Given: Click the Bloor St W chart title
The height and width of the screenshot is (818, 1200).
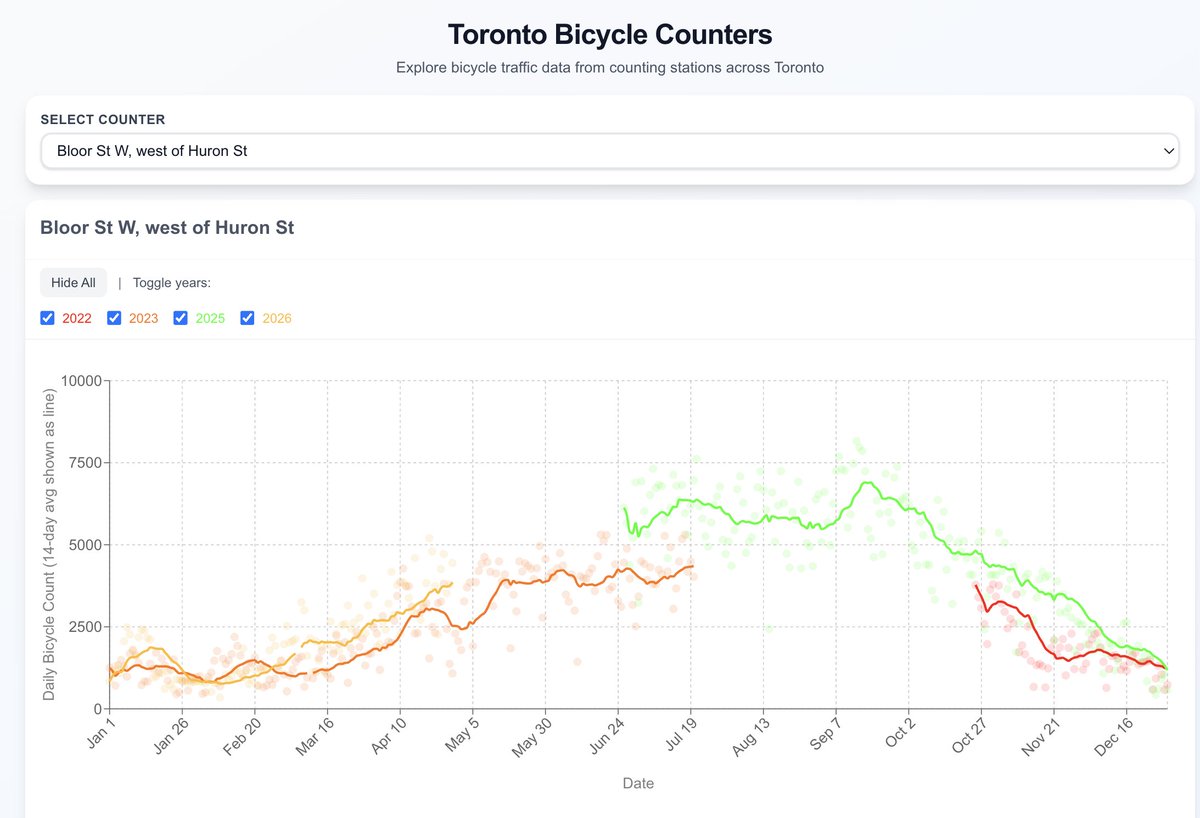Looking at the screenshot, I should pyautogui.click(x=167, y=228).
